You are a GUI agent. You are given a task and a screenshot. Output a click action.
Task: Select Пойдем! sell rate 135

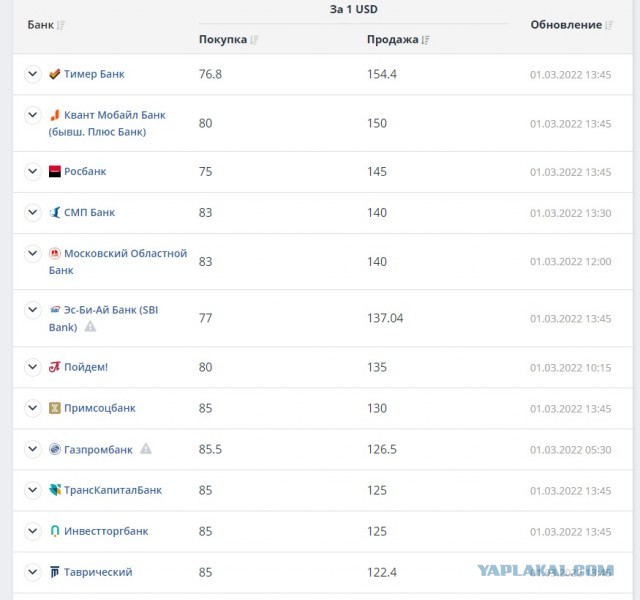[x=377, y=367]
